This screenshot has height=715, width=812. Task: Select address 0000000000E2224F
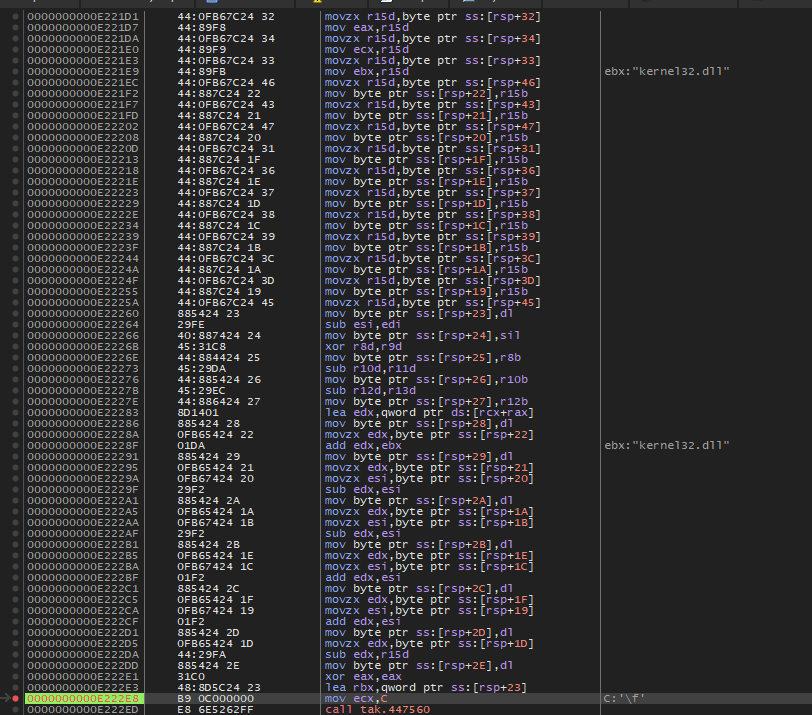tap(83, 281)
